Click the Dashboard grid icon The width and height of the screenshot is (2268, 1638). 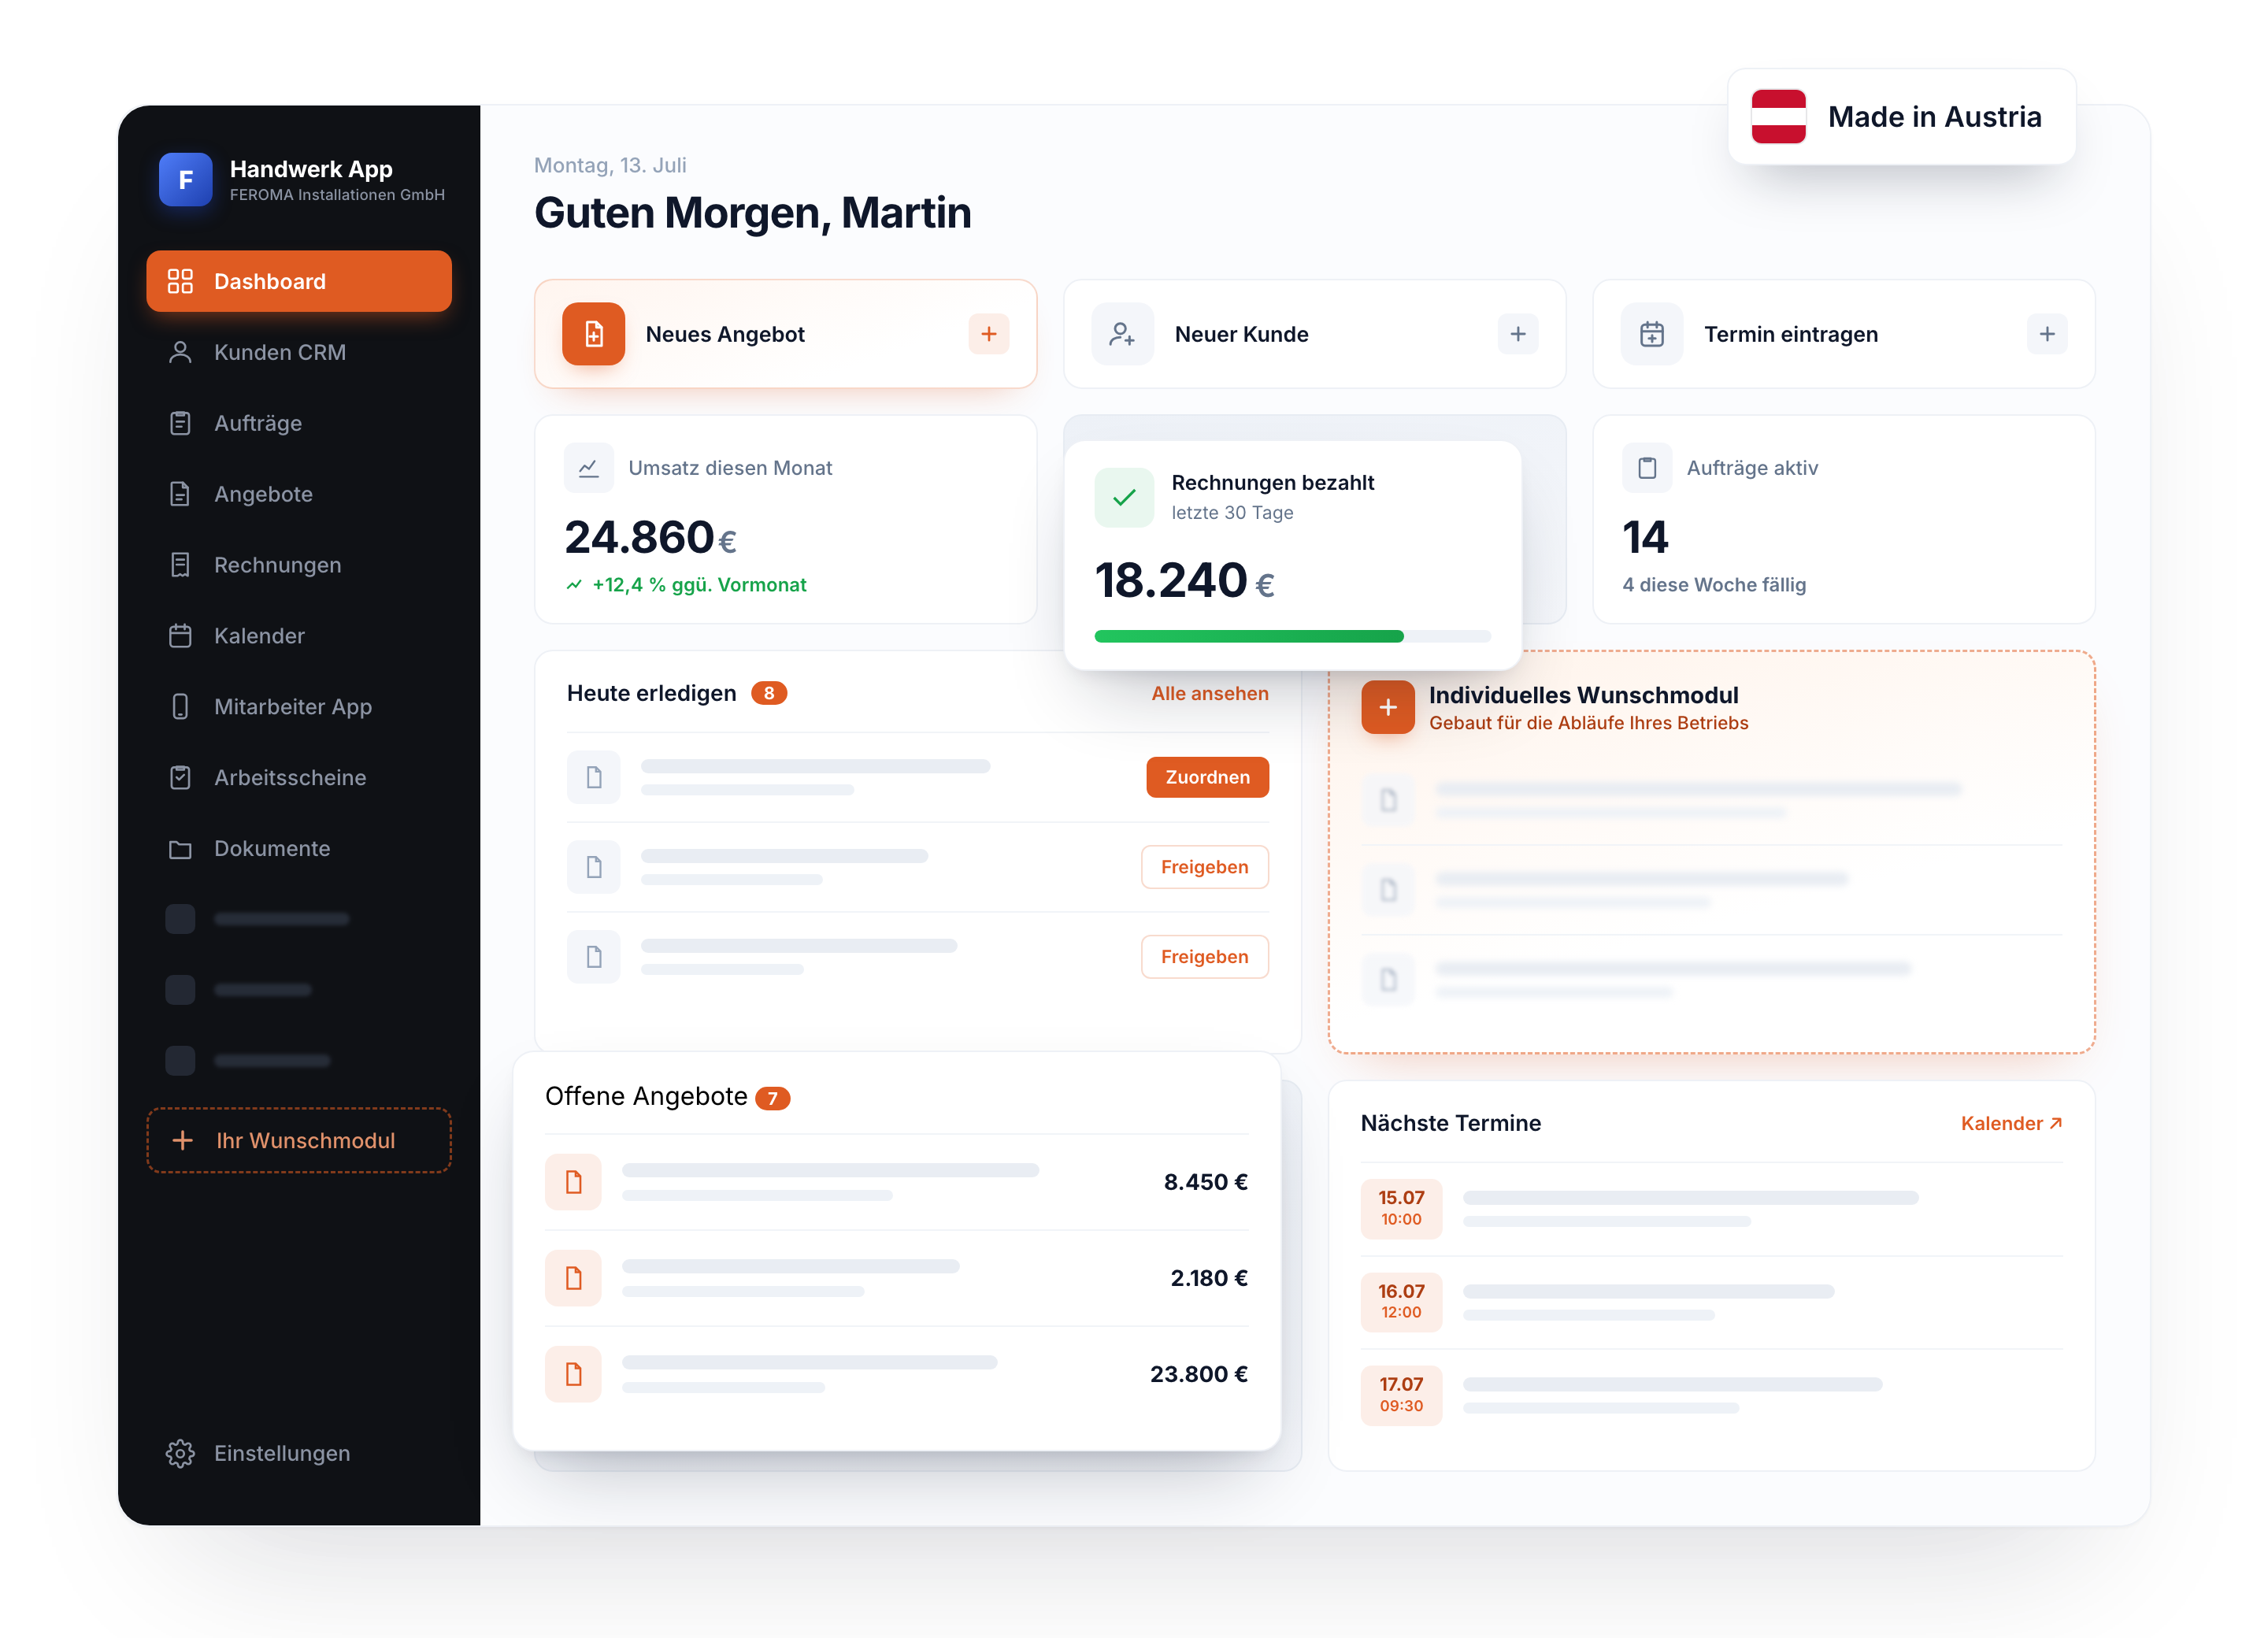180,281
